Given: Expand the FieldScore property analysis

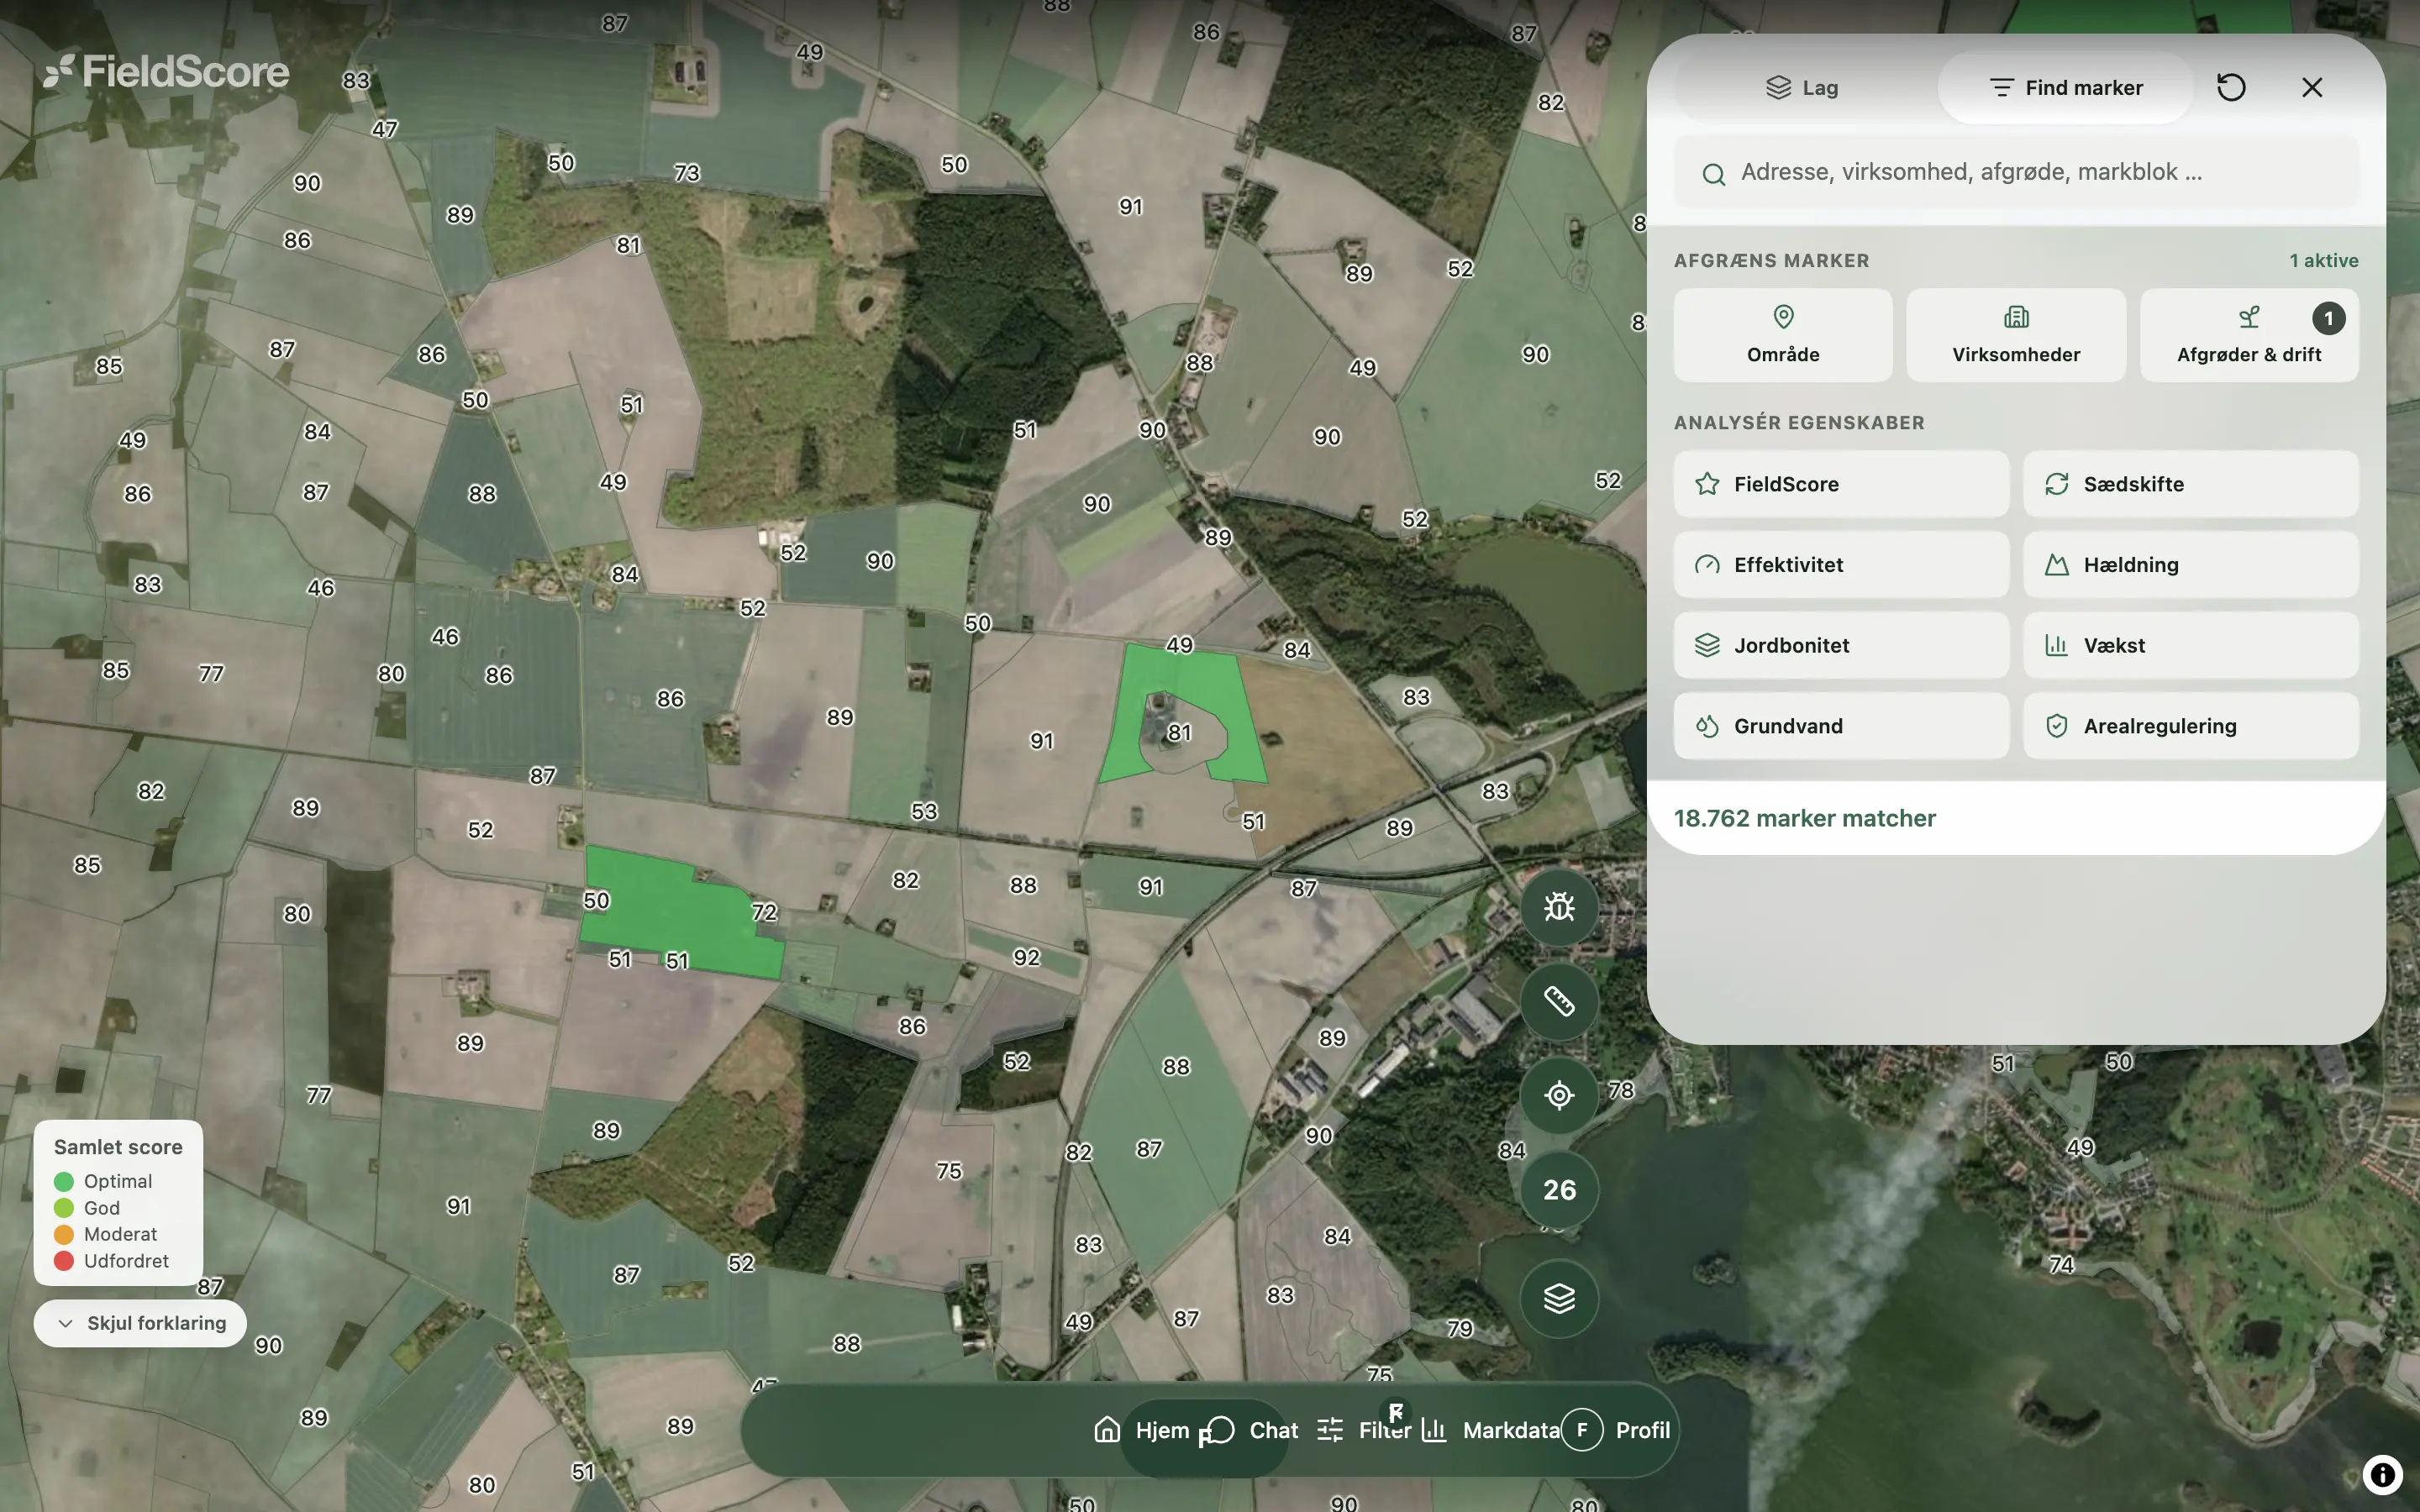Looking at the screenshot, I should click(x=1841, y=484).
